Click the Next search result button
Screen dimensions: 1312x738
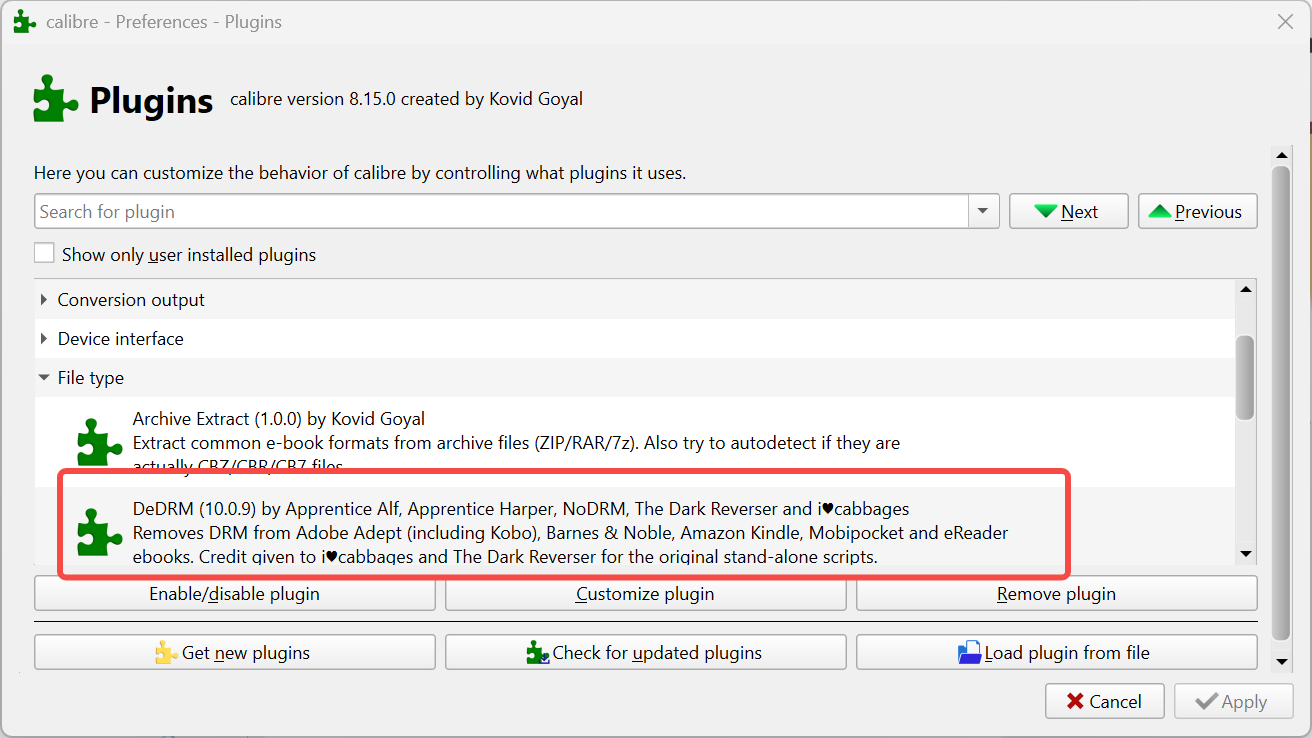click(1068, 211)
